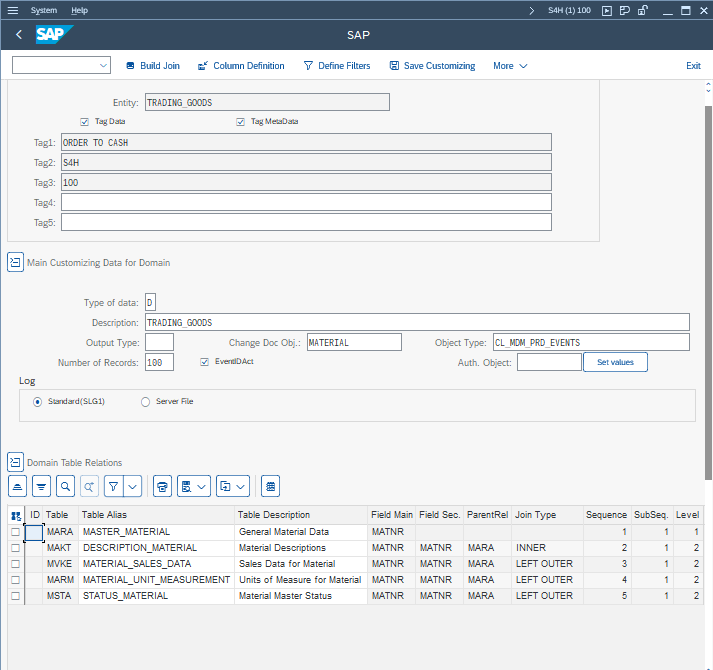Open the Help menu

click(x=80, y=10)
